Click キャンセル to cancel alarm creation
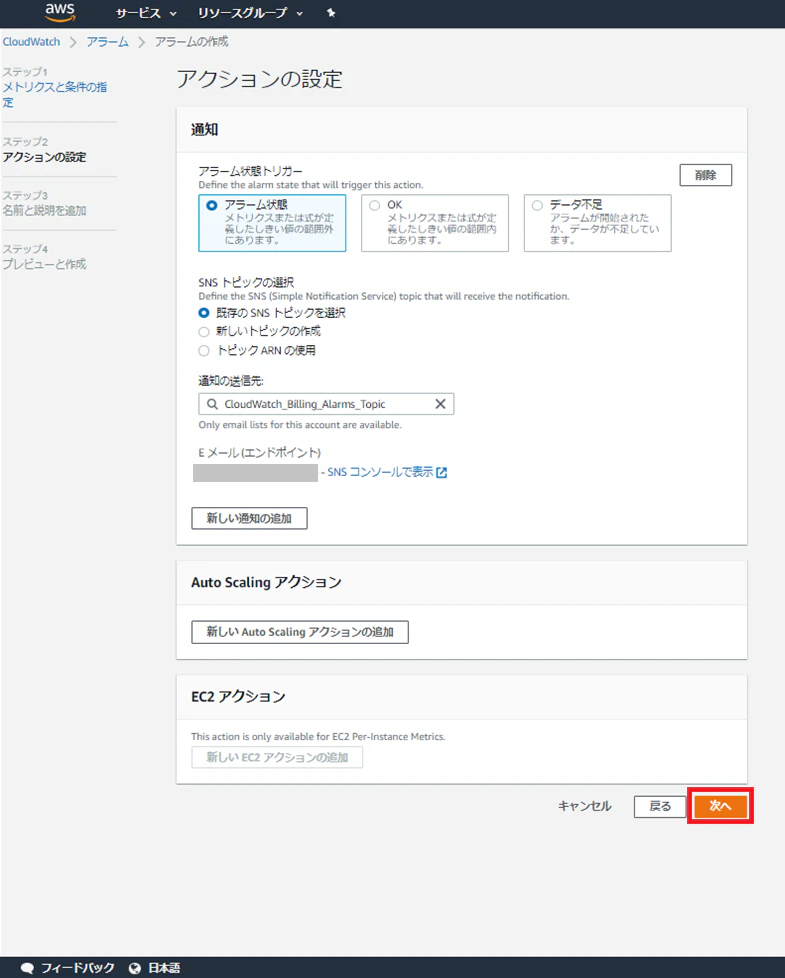This screenshot has height=978, width=785. pyautogui.click(x=584, y=806)
